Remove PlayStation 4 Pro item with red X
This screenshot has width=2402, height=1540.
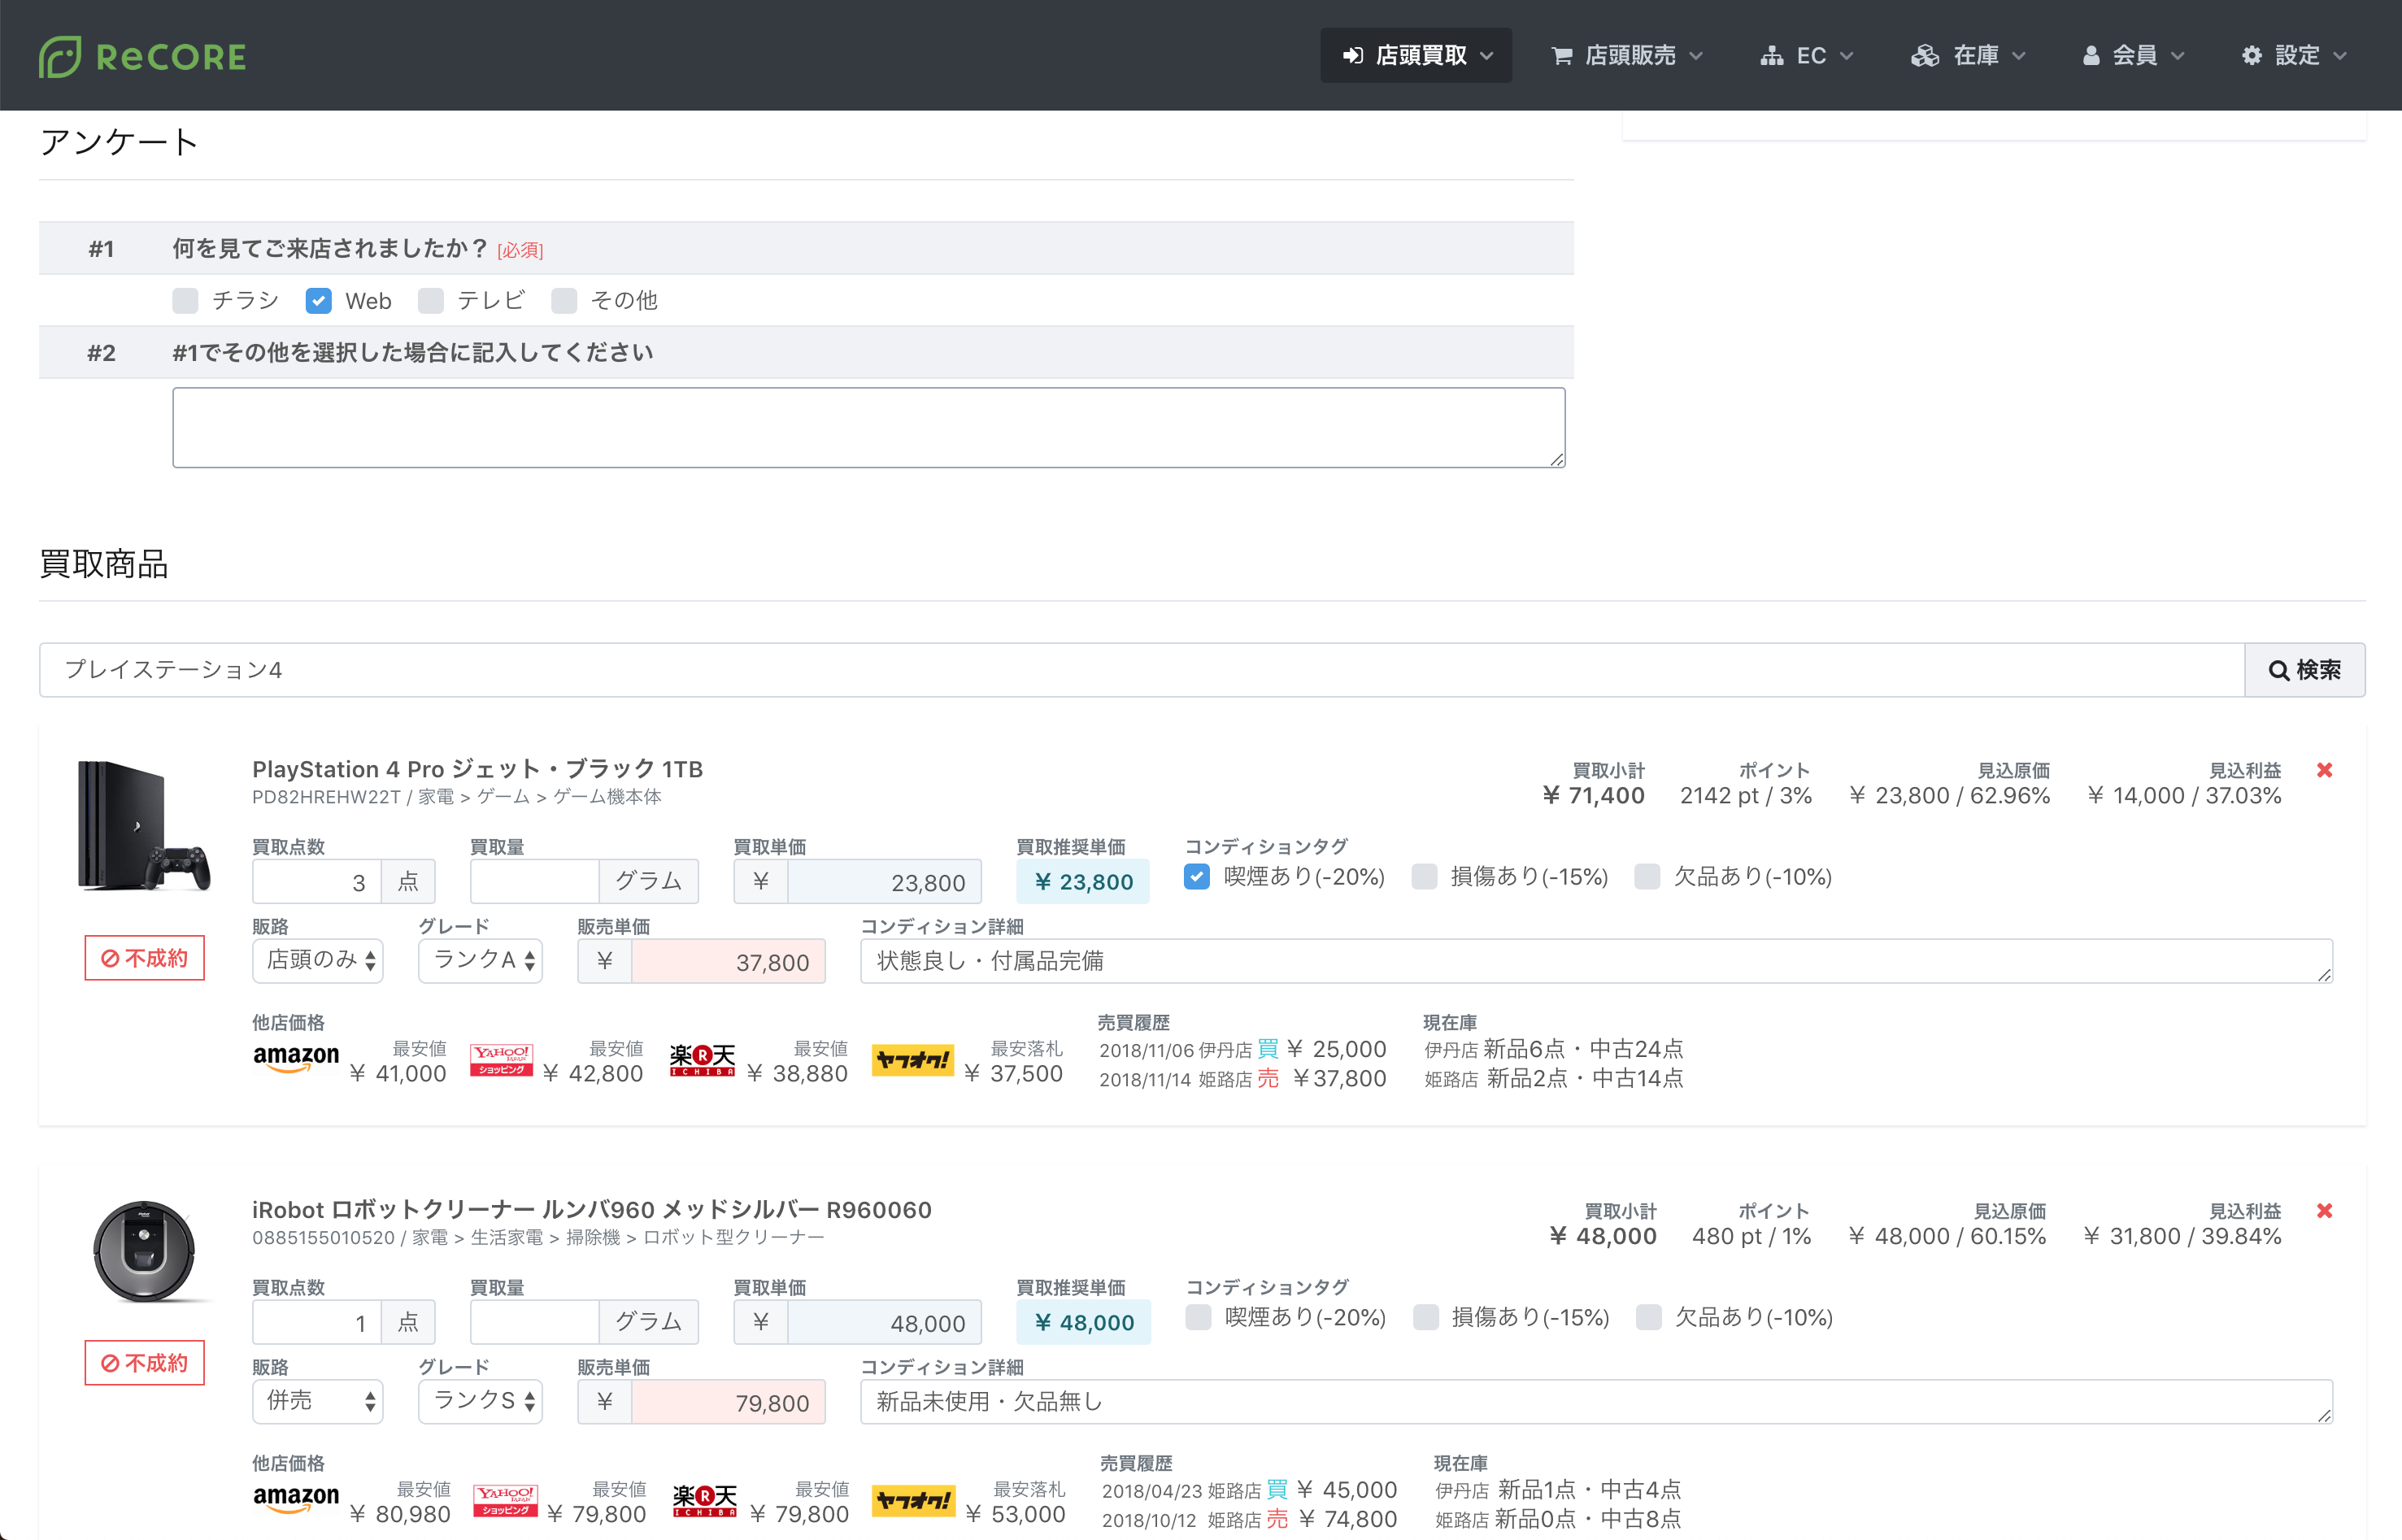(2324, 770)
